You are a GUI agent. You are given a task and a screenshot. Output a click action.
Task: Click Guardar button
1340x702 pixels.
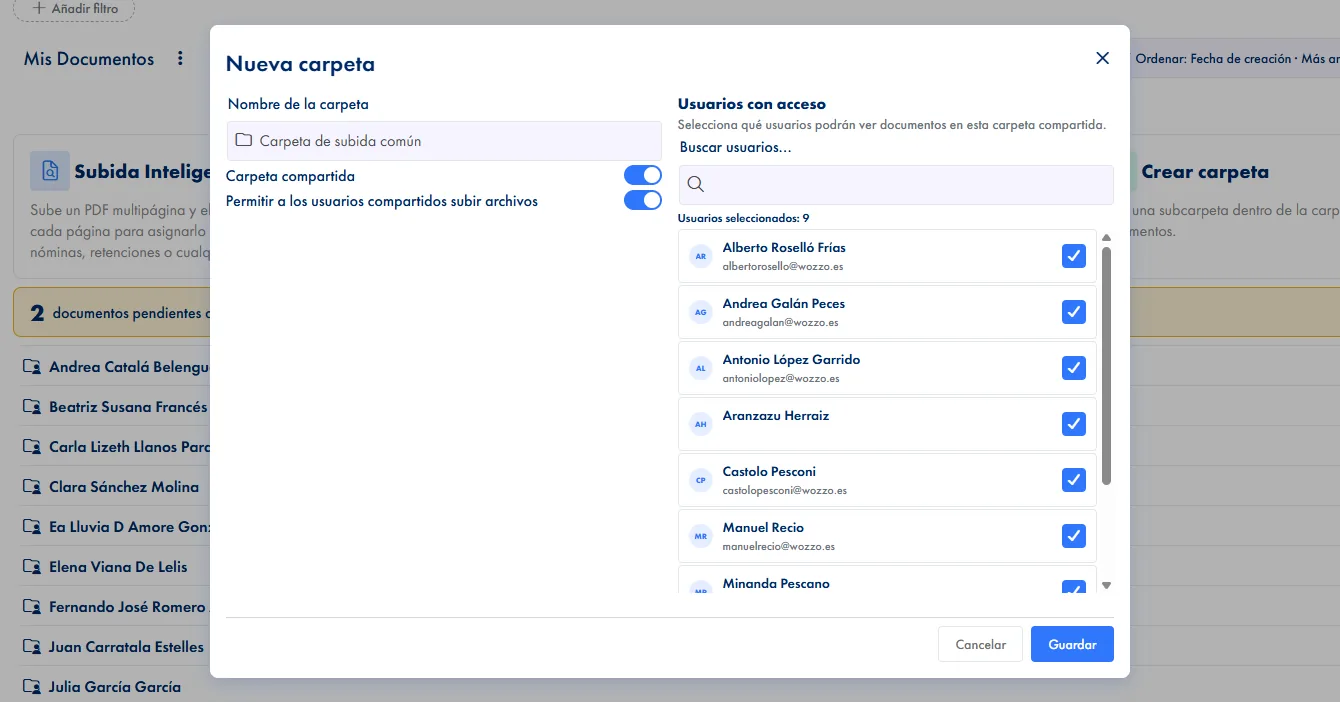1072,644
